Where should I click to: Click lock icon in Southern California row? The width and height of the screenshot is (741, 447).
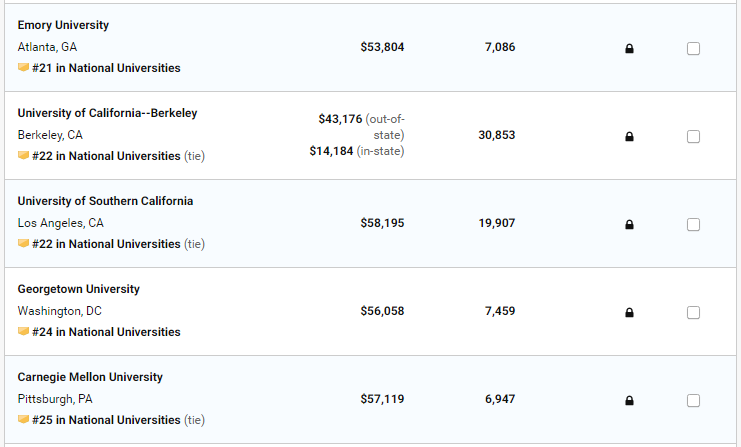[629, 224]
